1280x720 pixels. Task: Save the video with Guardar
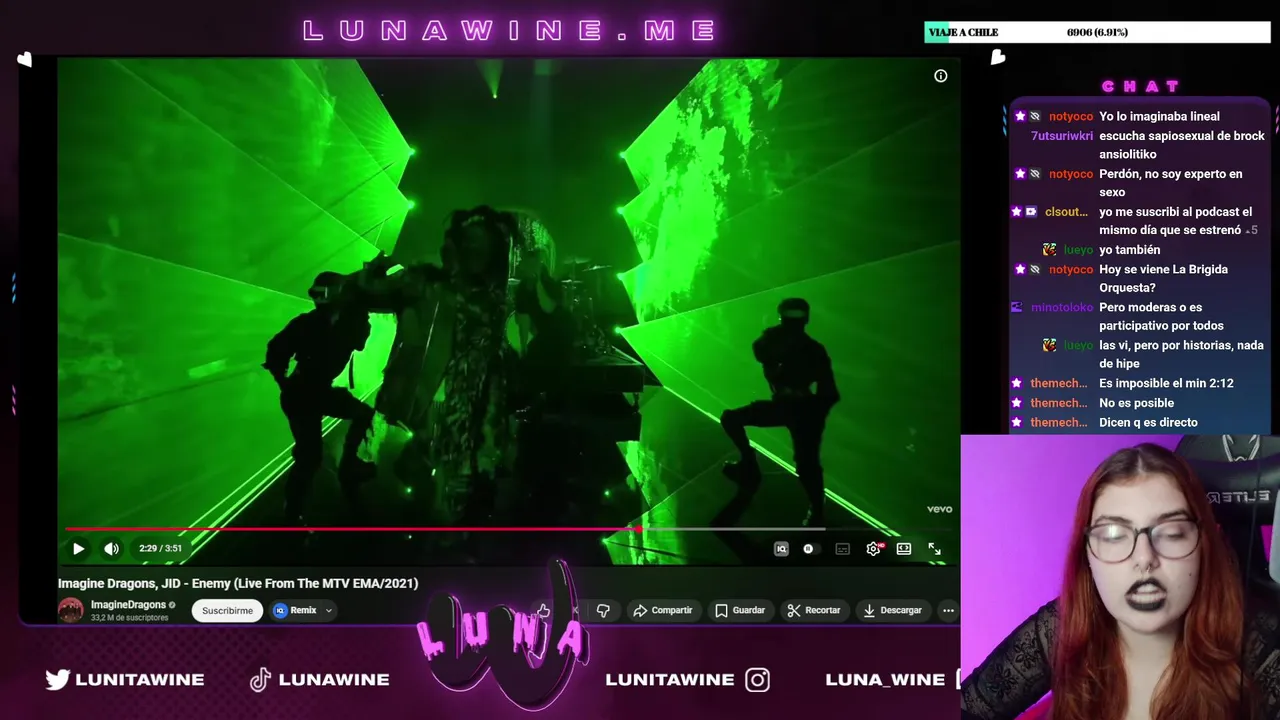[x=740, y=610]
